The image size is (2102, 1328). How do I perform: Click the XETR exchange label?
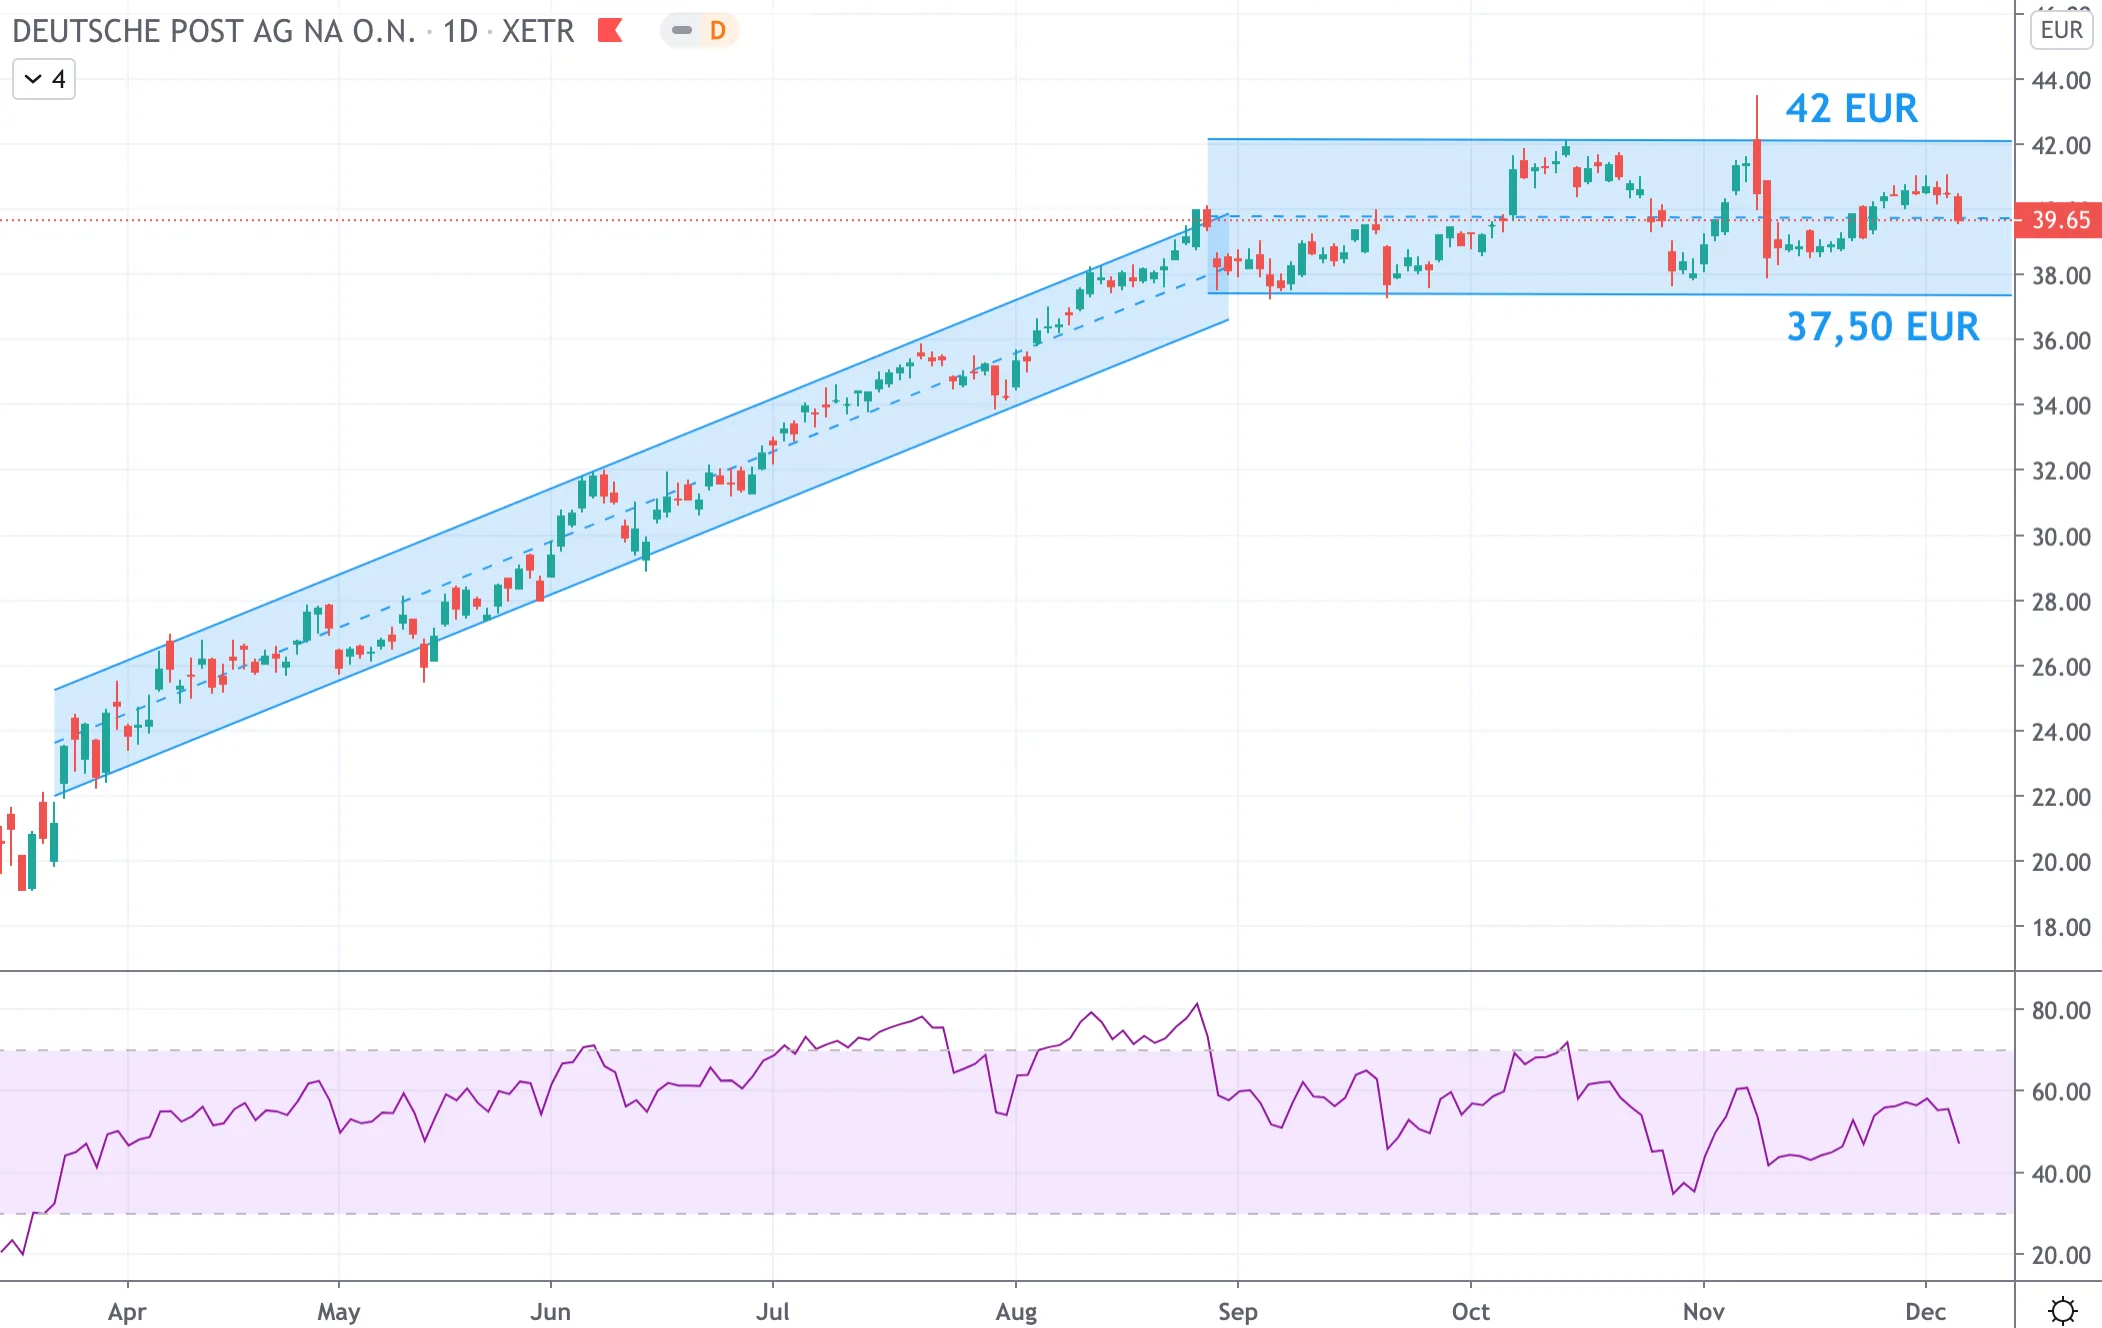coord(538,31)
